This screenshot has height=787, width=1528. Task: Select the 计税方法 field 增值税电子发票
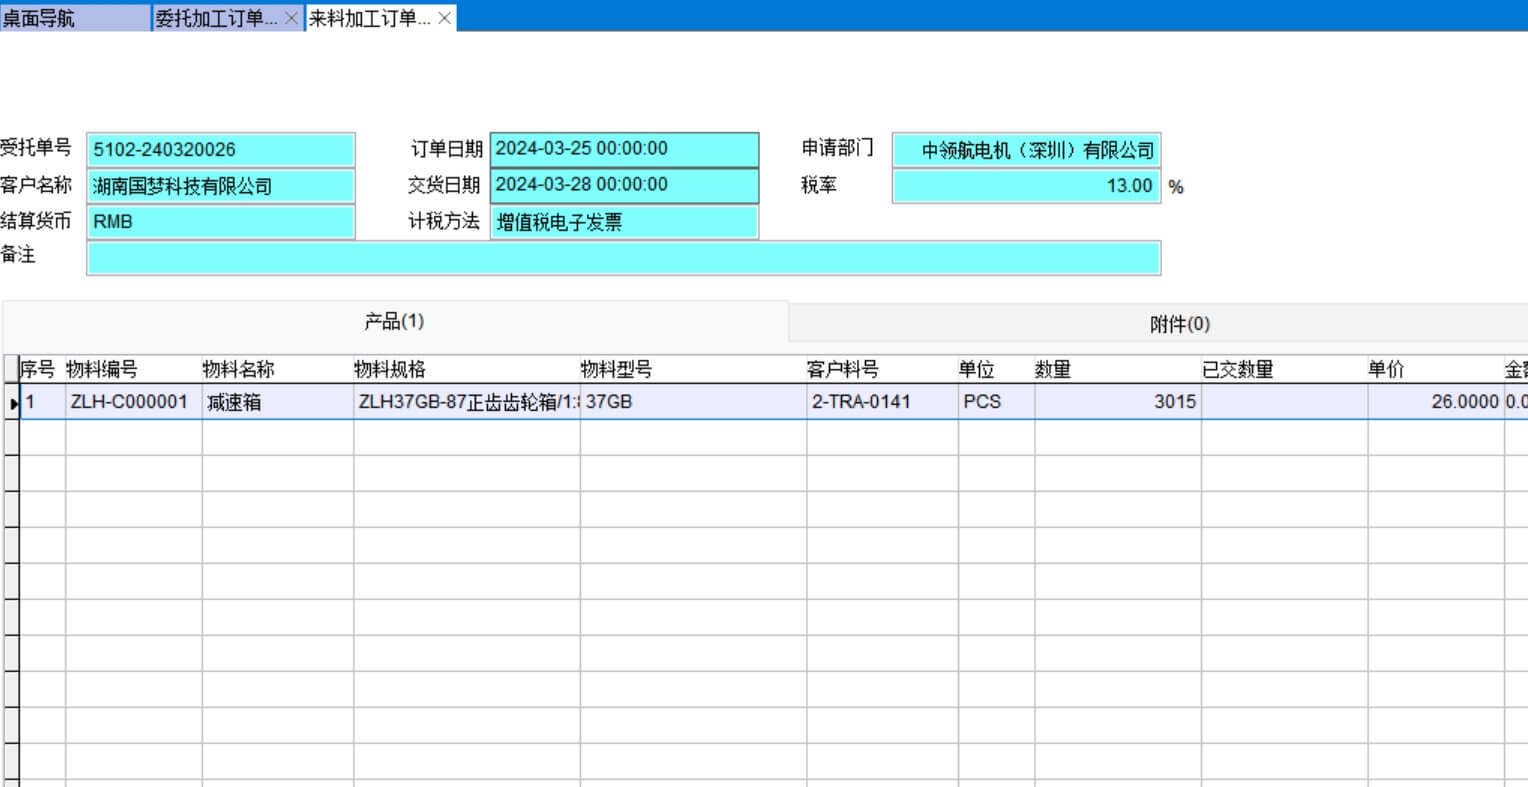click(624, 222)
